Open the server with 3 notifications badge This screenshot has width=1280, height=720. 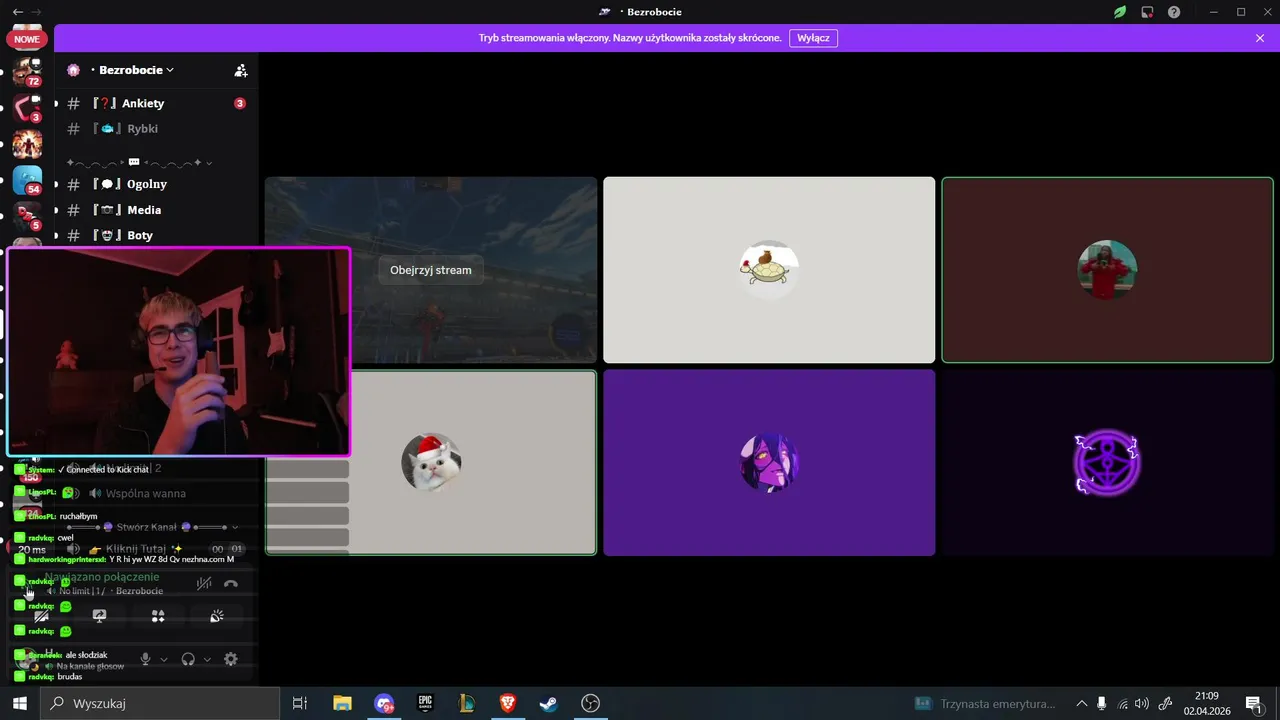pos(27,107)
